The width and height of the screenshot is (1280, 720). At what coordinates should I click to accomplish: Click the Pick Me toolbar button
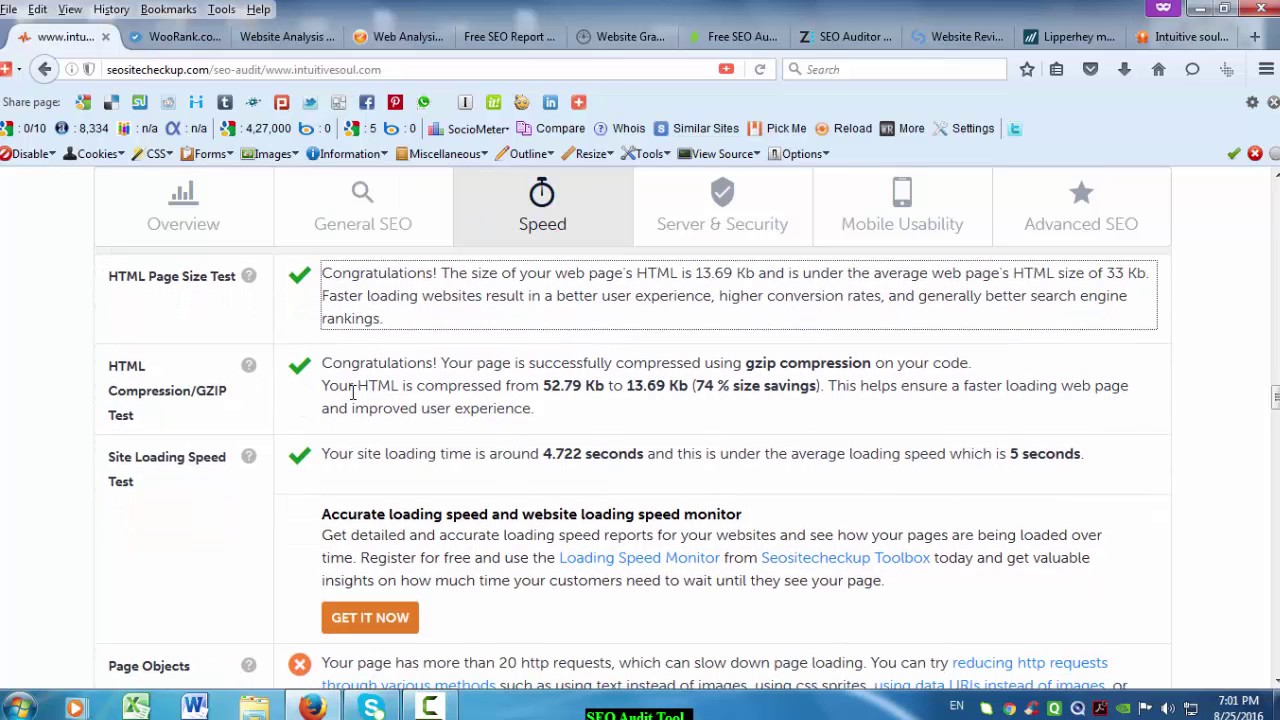click(777, 128)
